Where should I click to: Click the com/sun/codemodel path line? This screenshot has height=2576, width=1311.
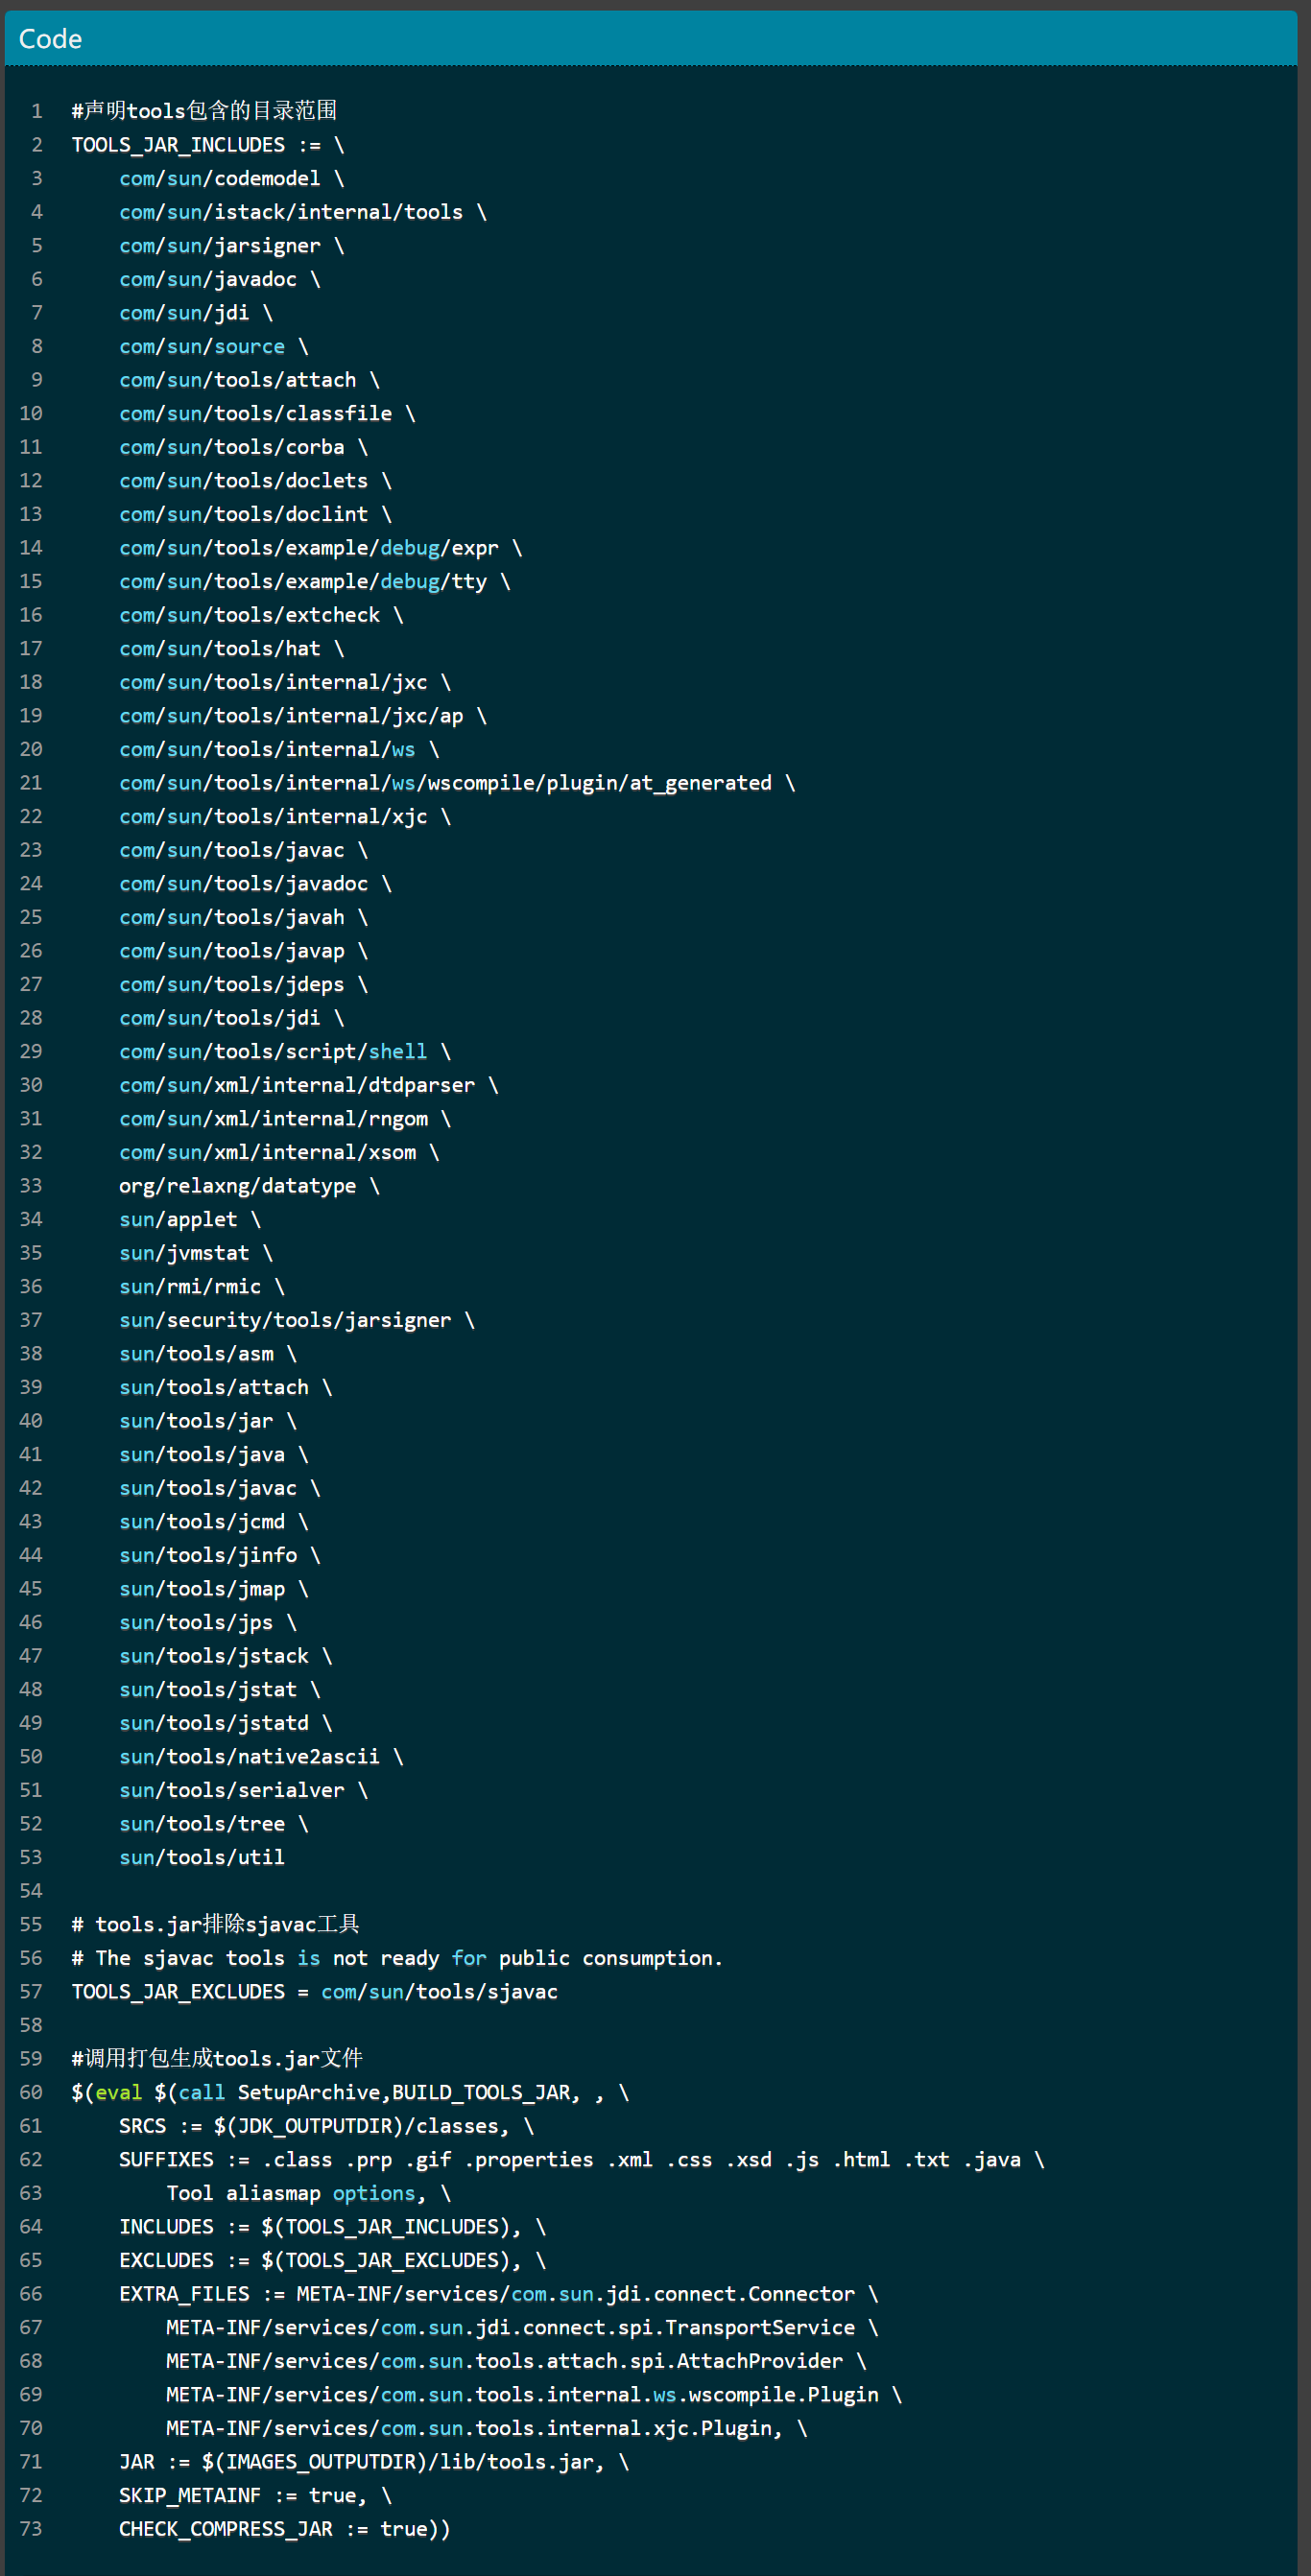pos(232,178)
